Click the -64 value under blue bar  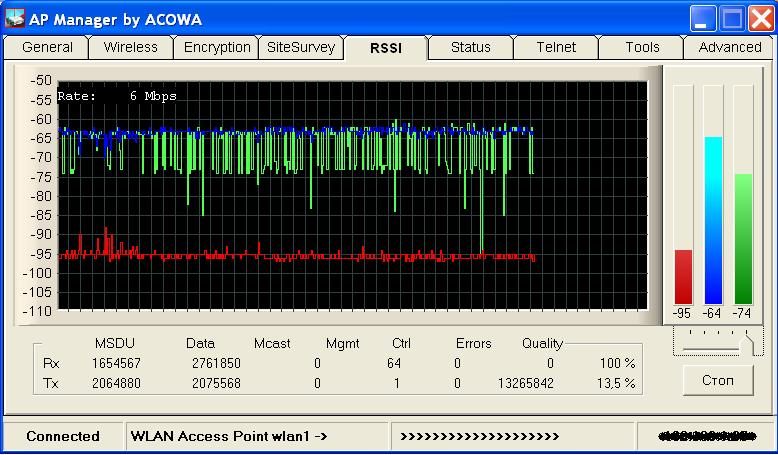[712, 313]
